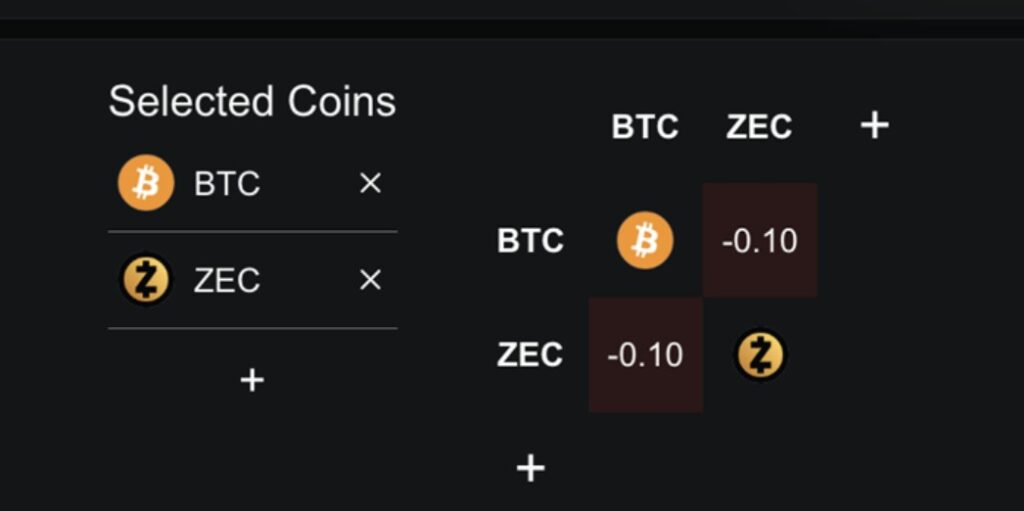
Task: Click the Bitcoin icon inside the correlation matrix
Action: coord(645,240)
